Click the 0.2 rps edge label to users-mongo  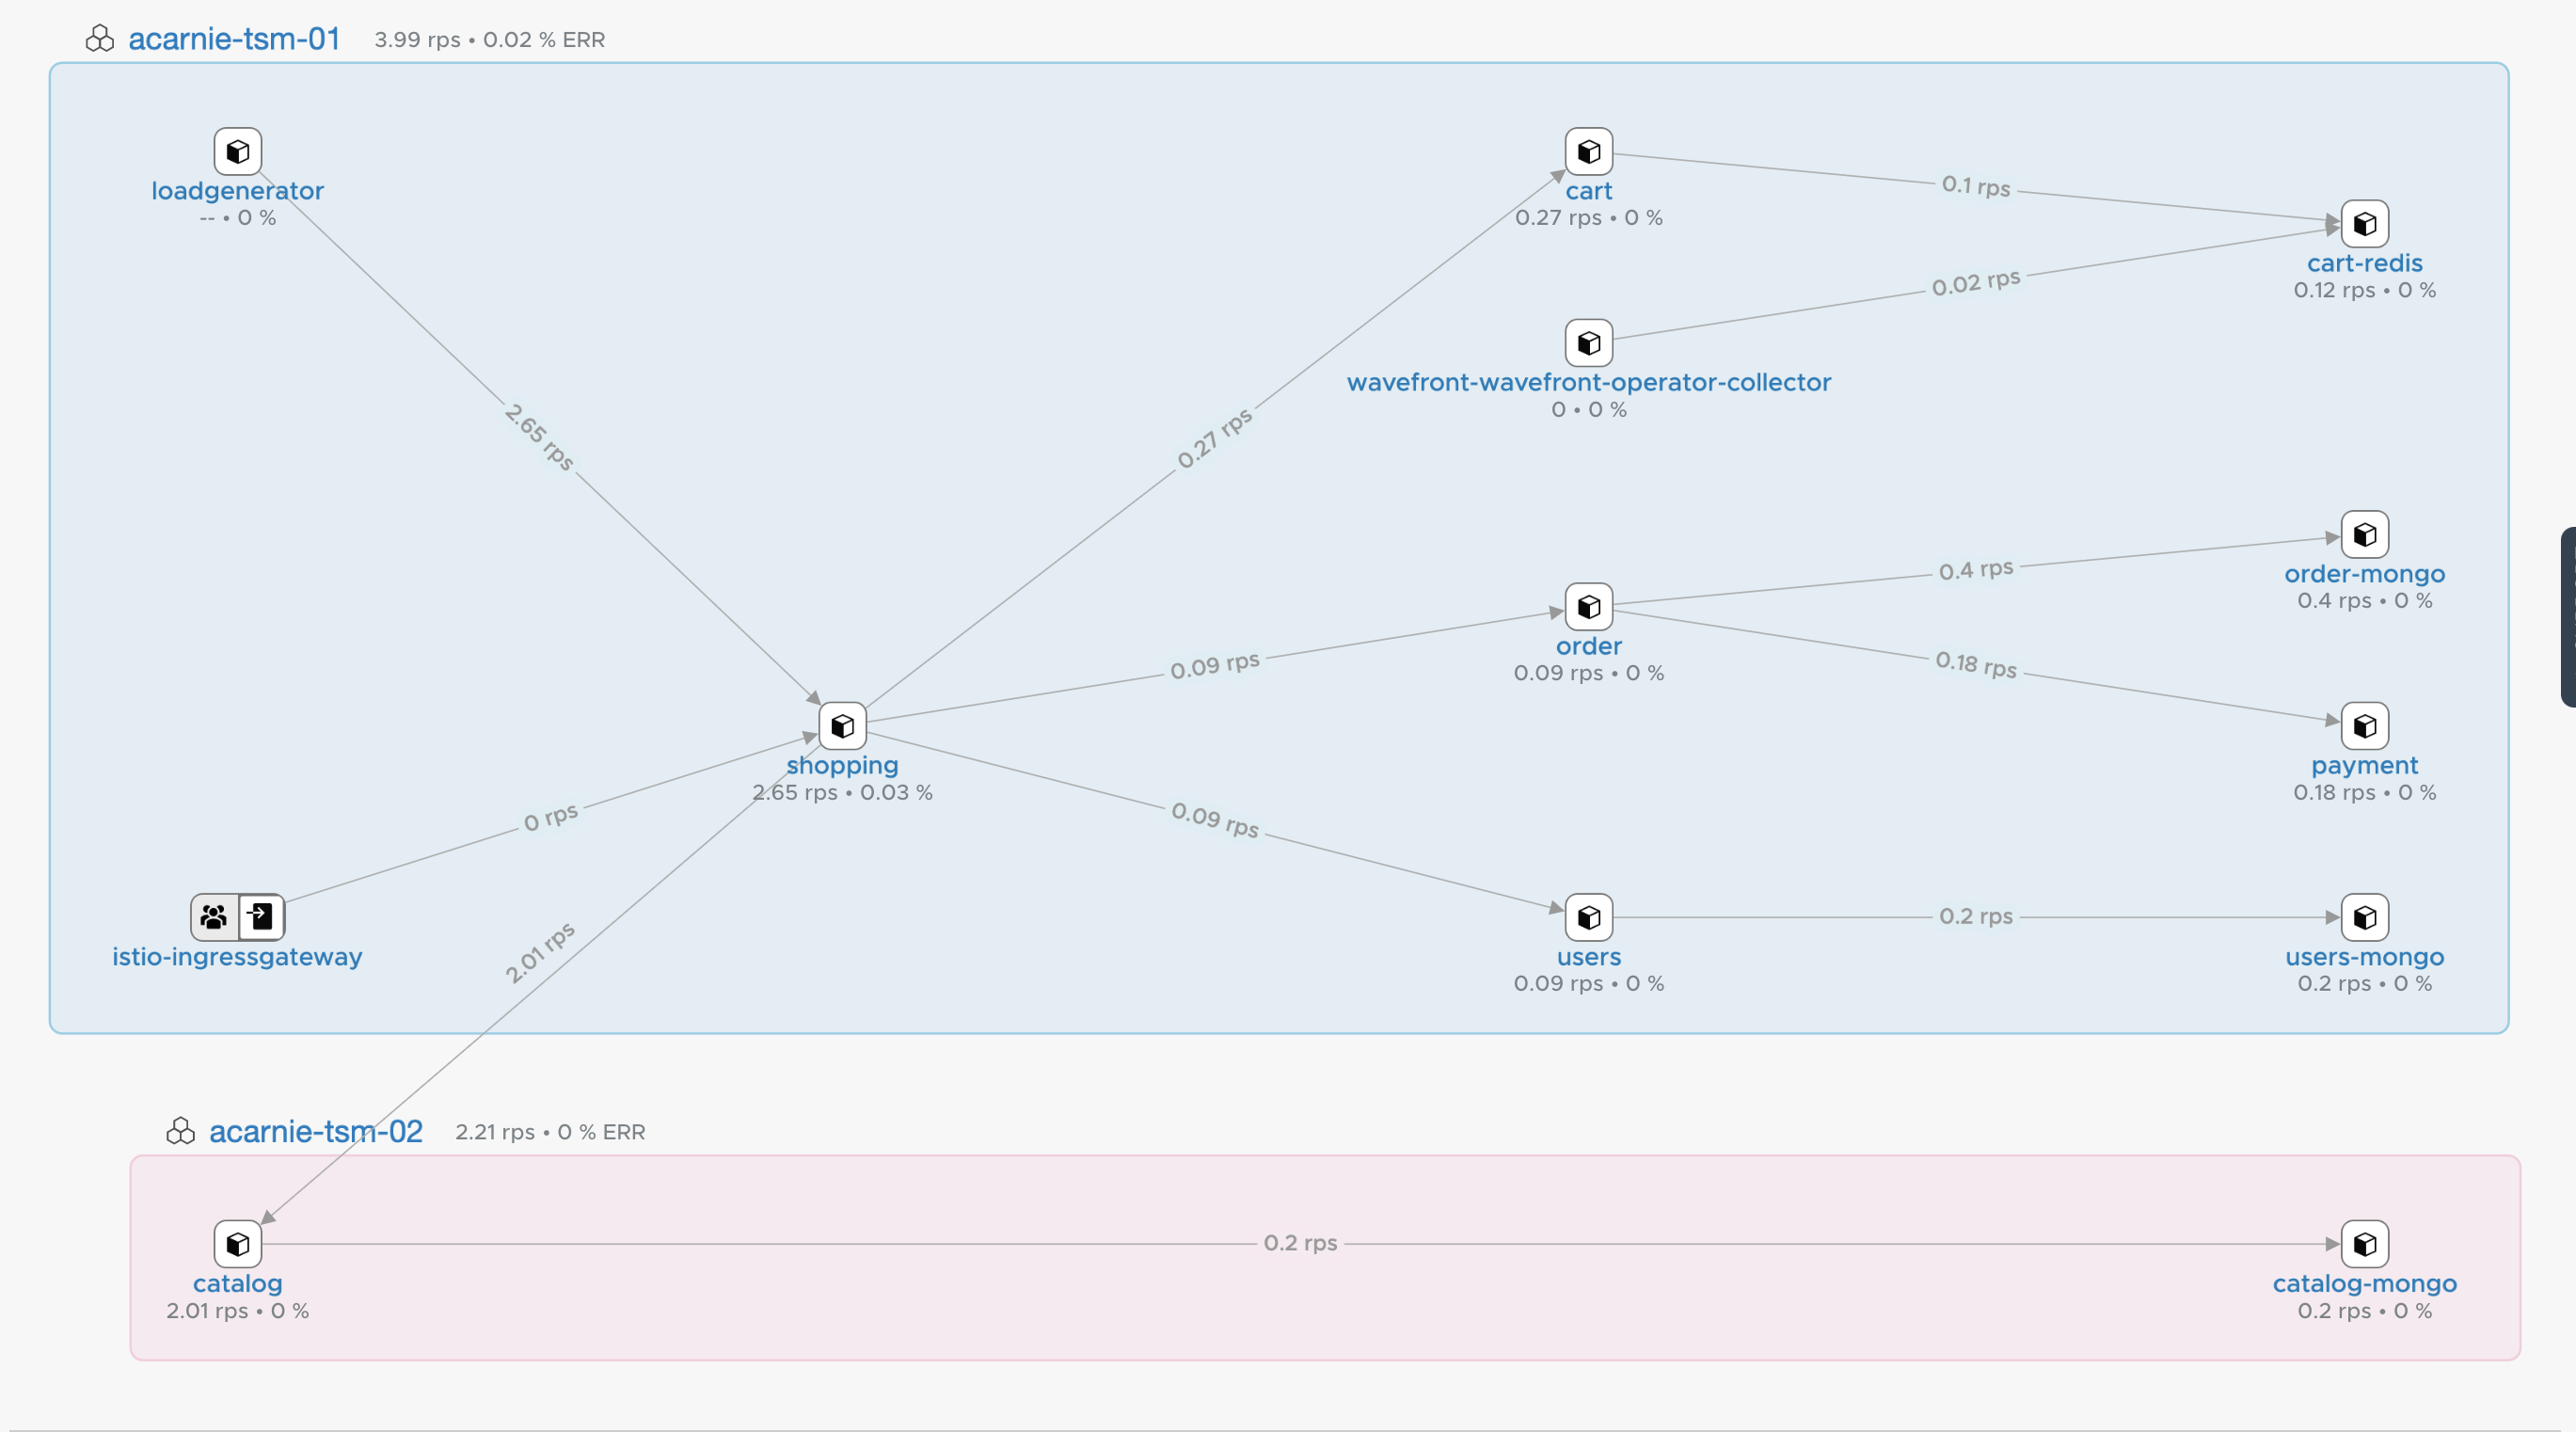point(1976,916)
